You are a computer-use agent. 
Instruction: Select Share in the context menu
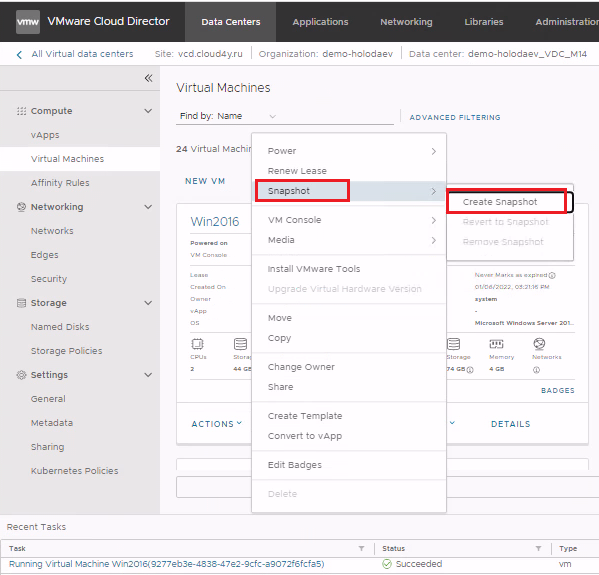280,387
